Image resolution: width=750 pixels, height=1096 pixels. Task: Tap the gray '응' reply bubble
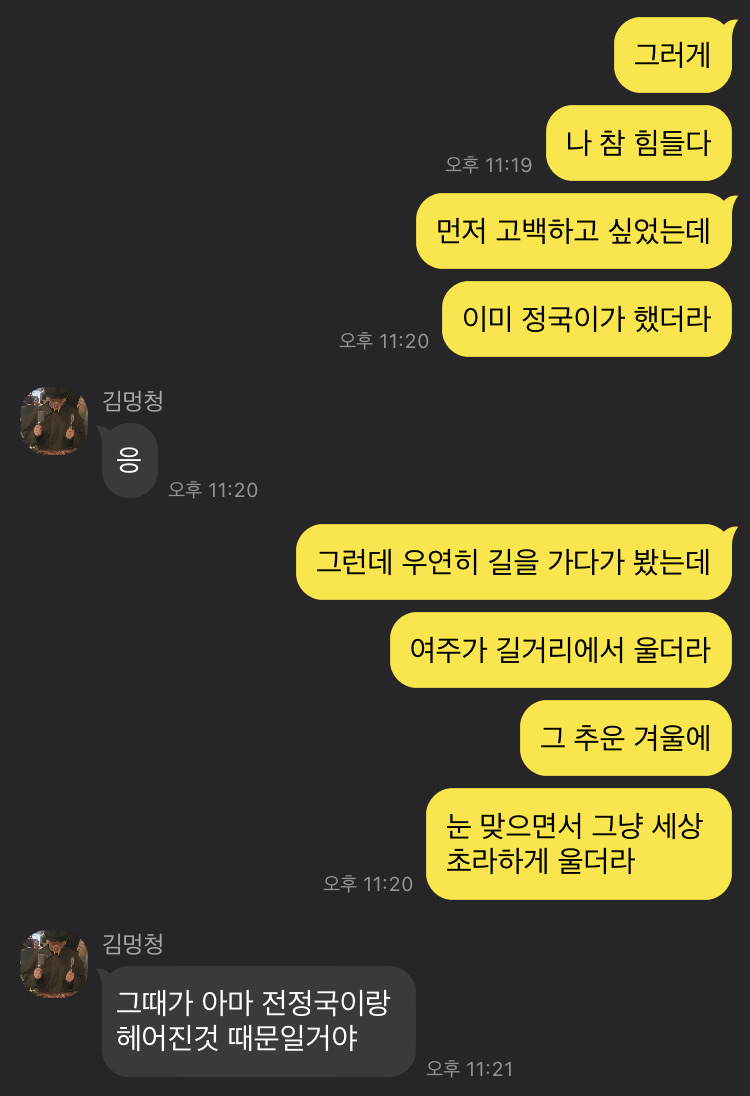point(129,461)
